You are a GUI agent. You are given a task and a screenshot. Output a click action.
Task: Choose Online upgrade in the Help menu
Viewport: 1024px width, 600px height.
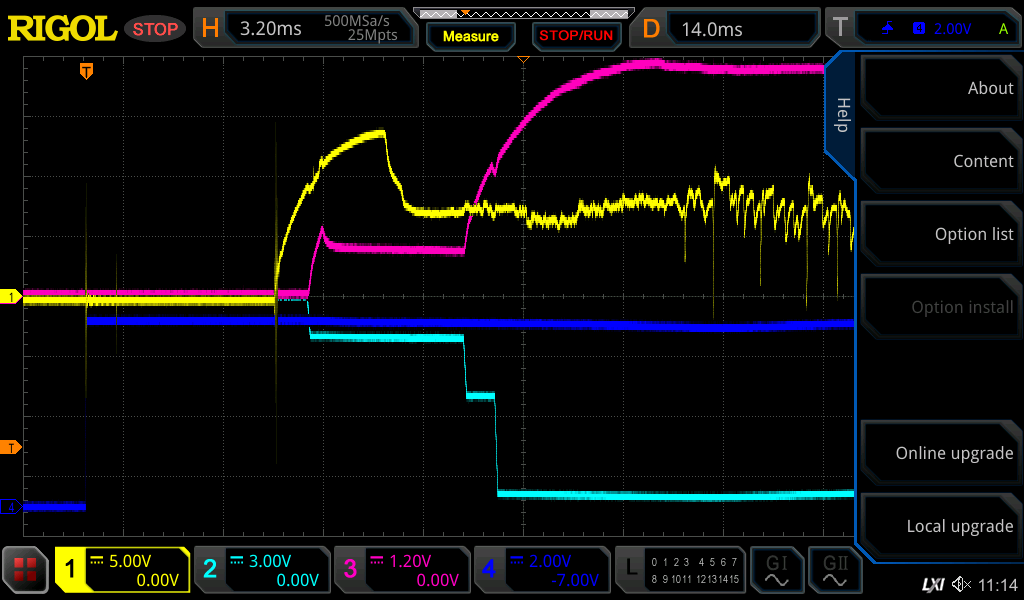tap(940, 453)
